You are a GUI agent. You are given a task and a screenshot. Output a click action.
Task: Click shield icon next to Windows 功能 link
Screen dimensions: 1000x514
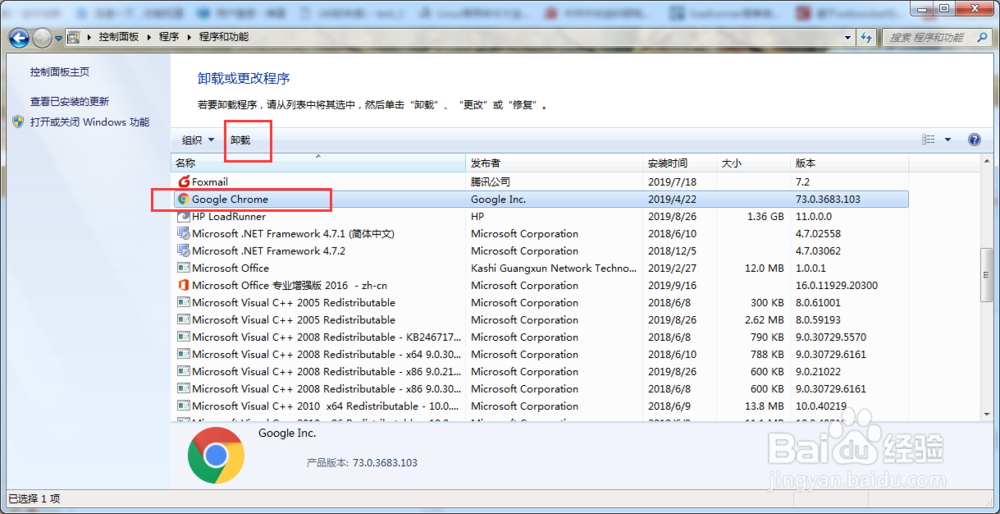[x=18, y=122]
